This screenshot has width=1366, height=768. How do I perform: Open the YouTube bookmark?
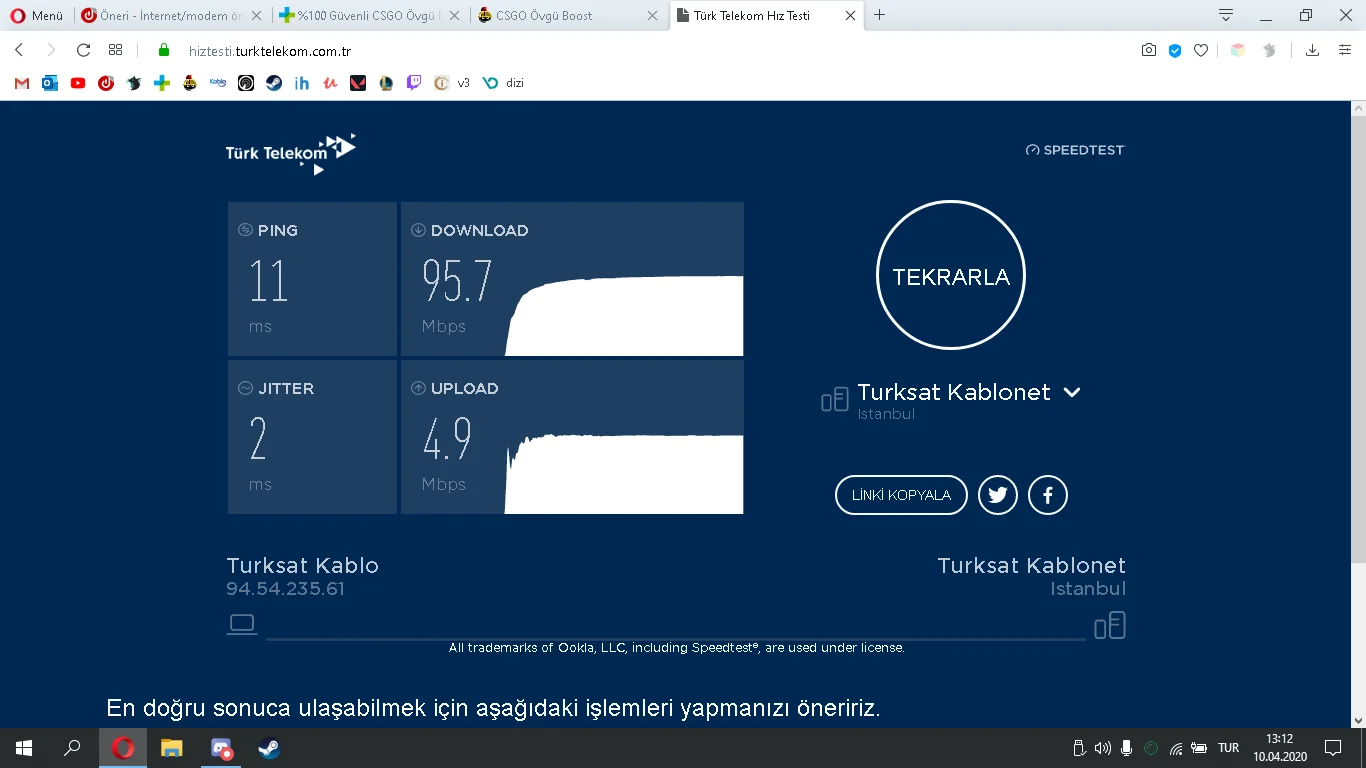coord(77,83)
